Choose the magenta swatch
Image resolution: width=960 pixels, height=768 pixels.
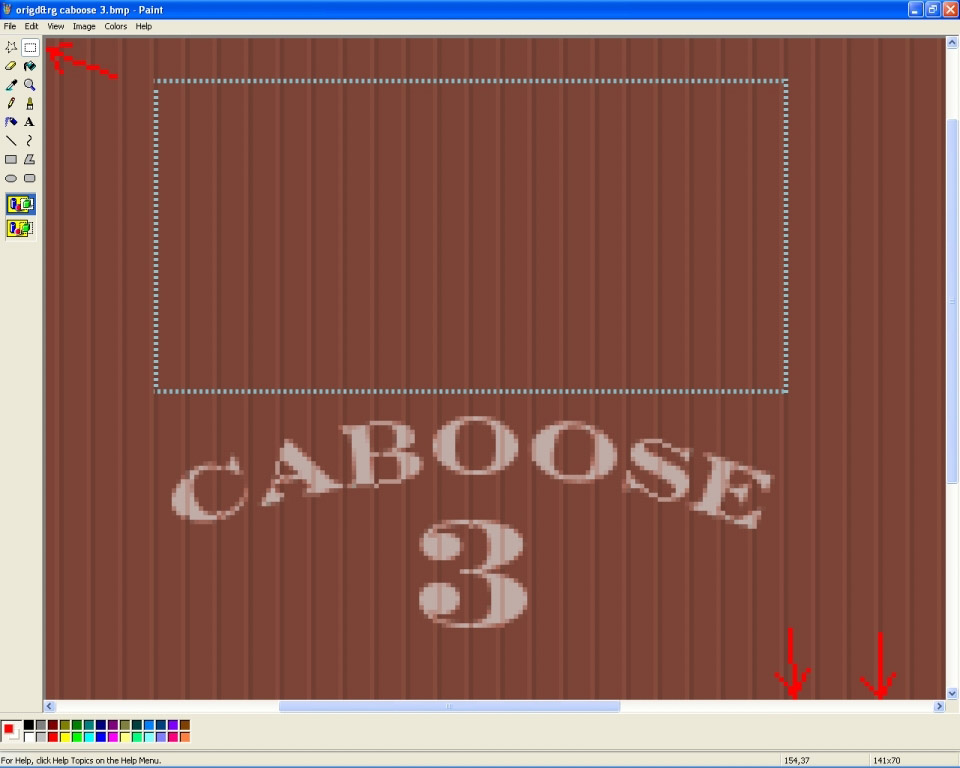[x=113, y=737]
